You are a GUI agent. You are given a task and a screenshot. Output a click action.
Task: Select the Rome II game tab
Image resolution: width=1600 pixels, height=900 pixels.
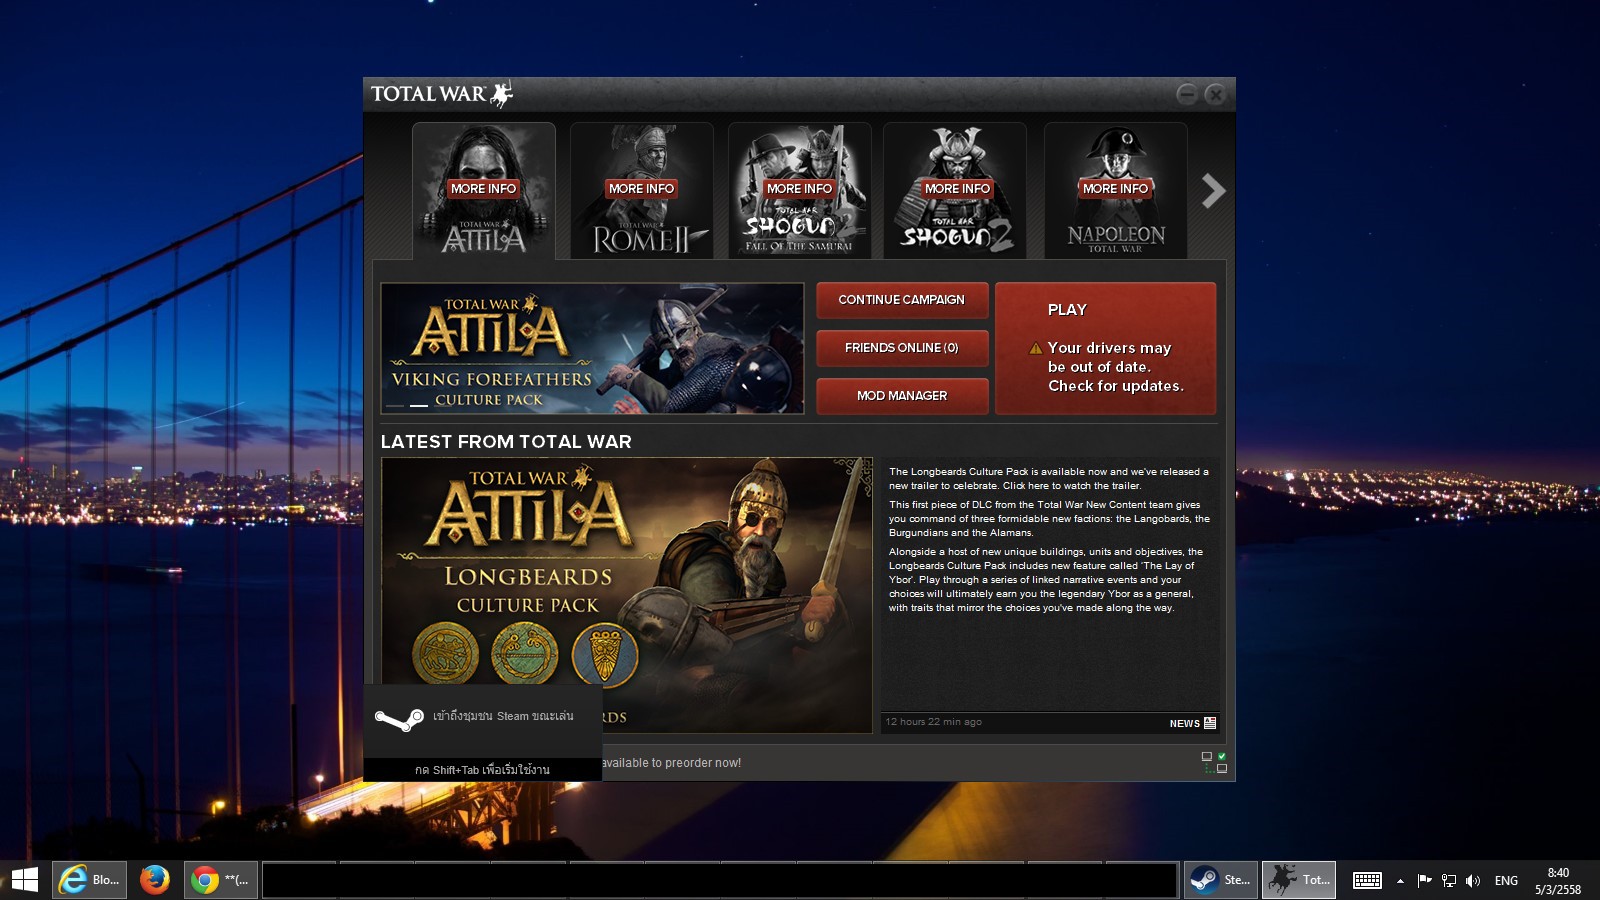coord(642,191)
